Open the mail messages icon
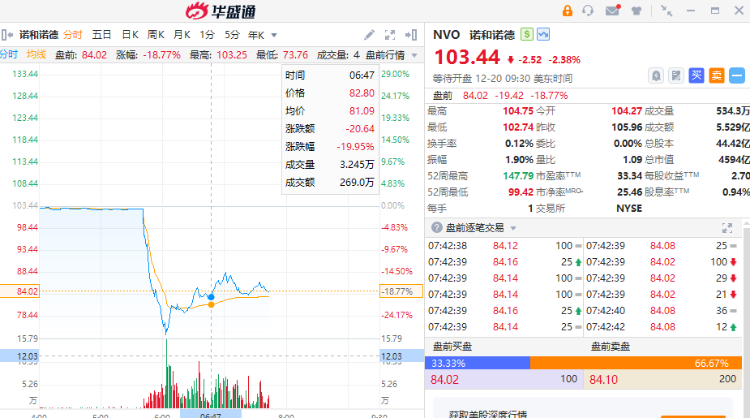 [x=614, y=11]
